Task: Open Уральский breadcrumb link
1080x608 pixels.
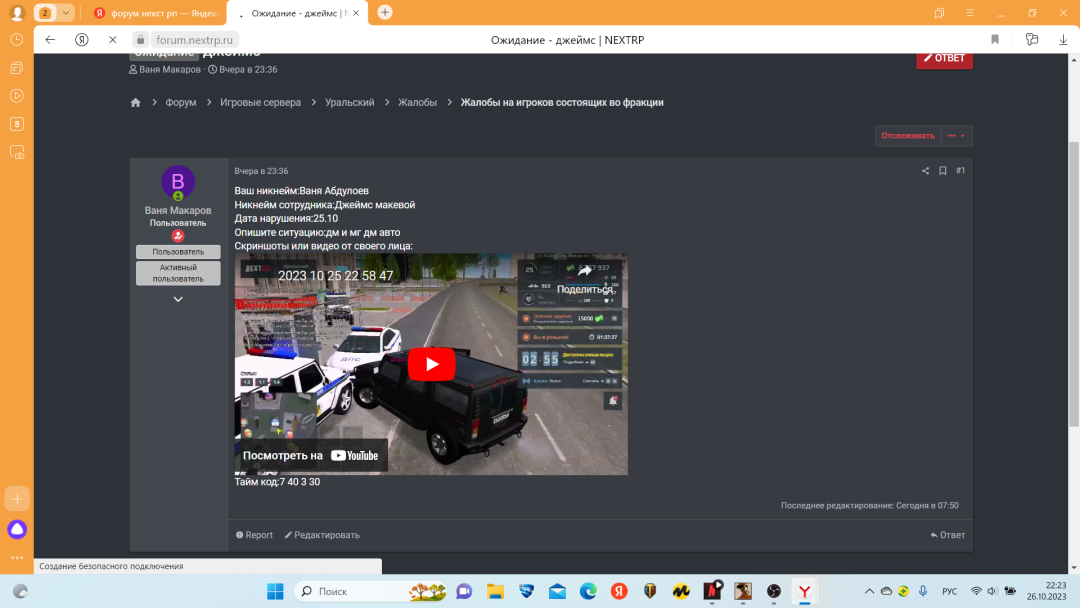Action: (349, 103)
